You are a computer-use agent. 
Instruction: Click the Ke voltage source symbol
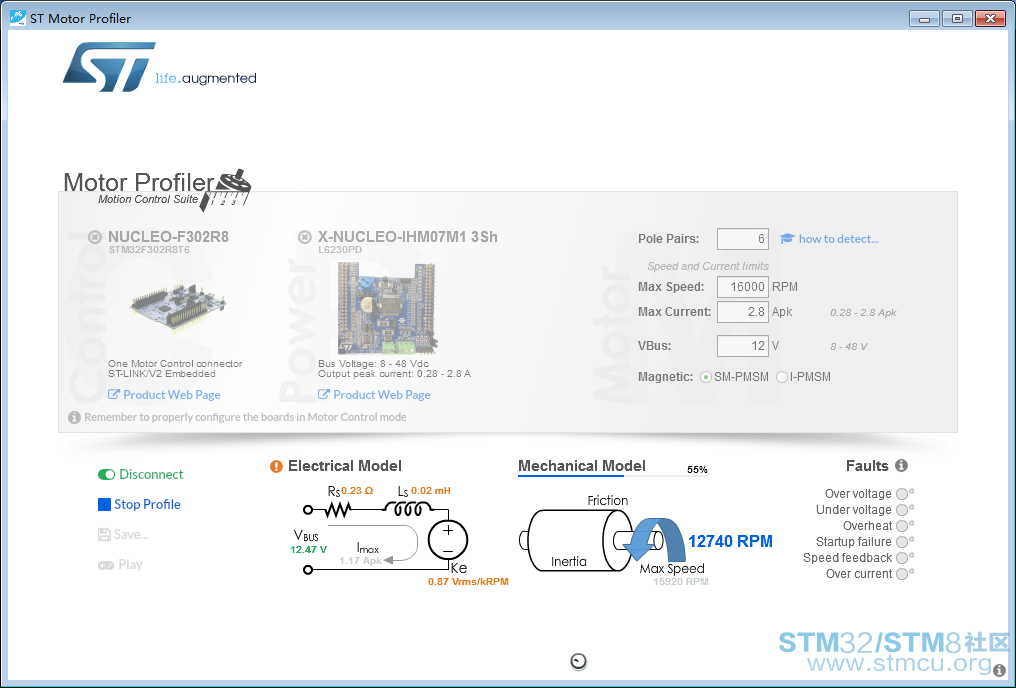[x=448, y=540]
